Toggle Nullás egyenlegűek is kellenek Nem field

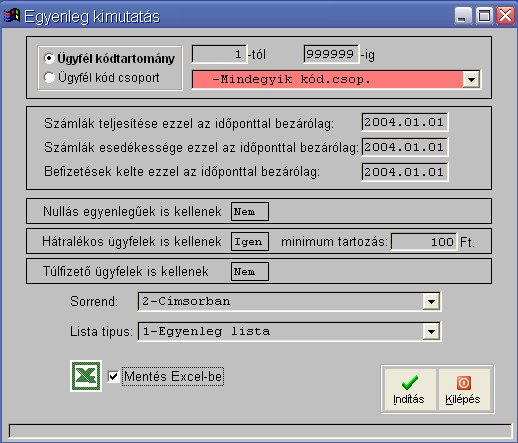pos(250,211)
